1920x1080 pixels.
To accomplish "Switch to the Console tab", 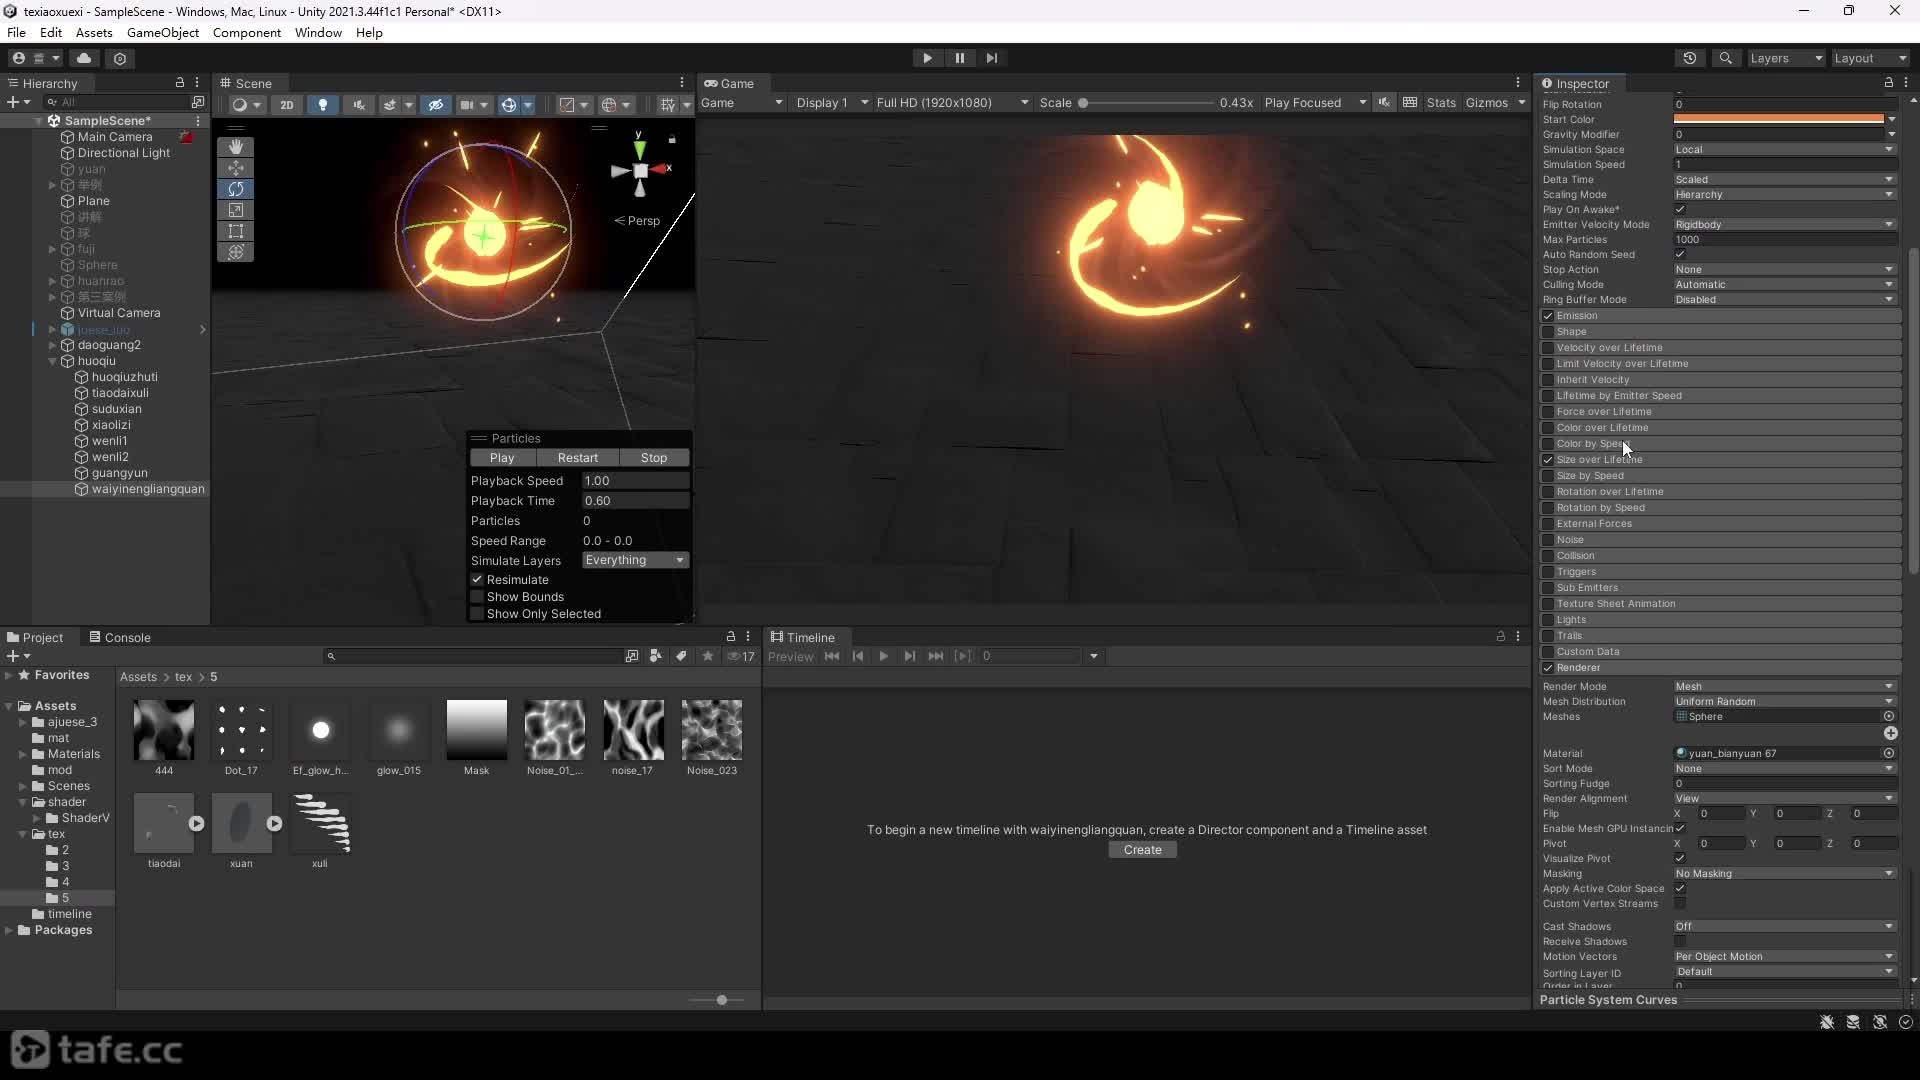I will pyautogui.click(x=120, y=638).
